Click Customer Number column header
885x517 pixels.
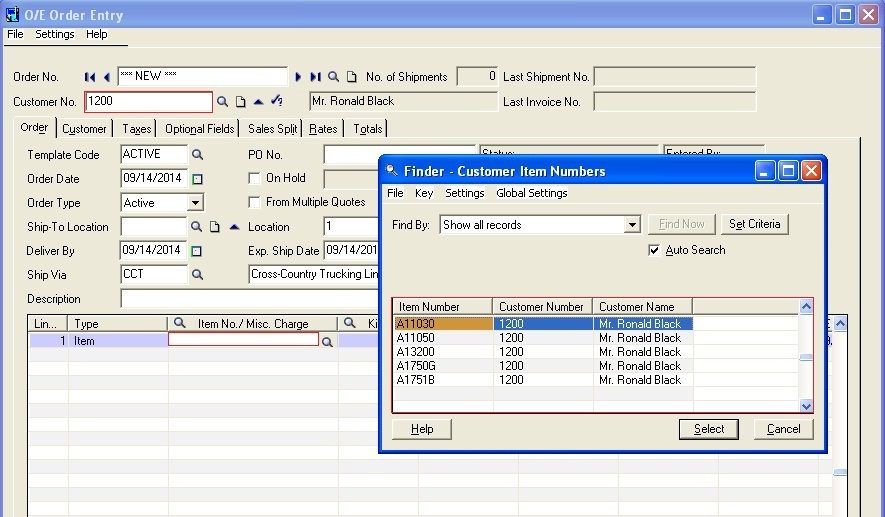pos(542,306)
